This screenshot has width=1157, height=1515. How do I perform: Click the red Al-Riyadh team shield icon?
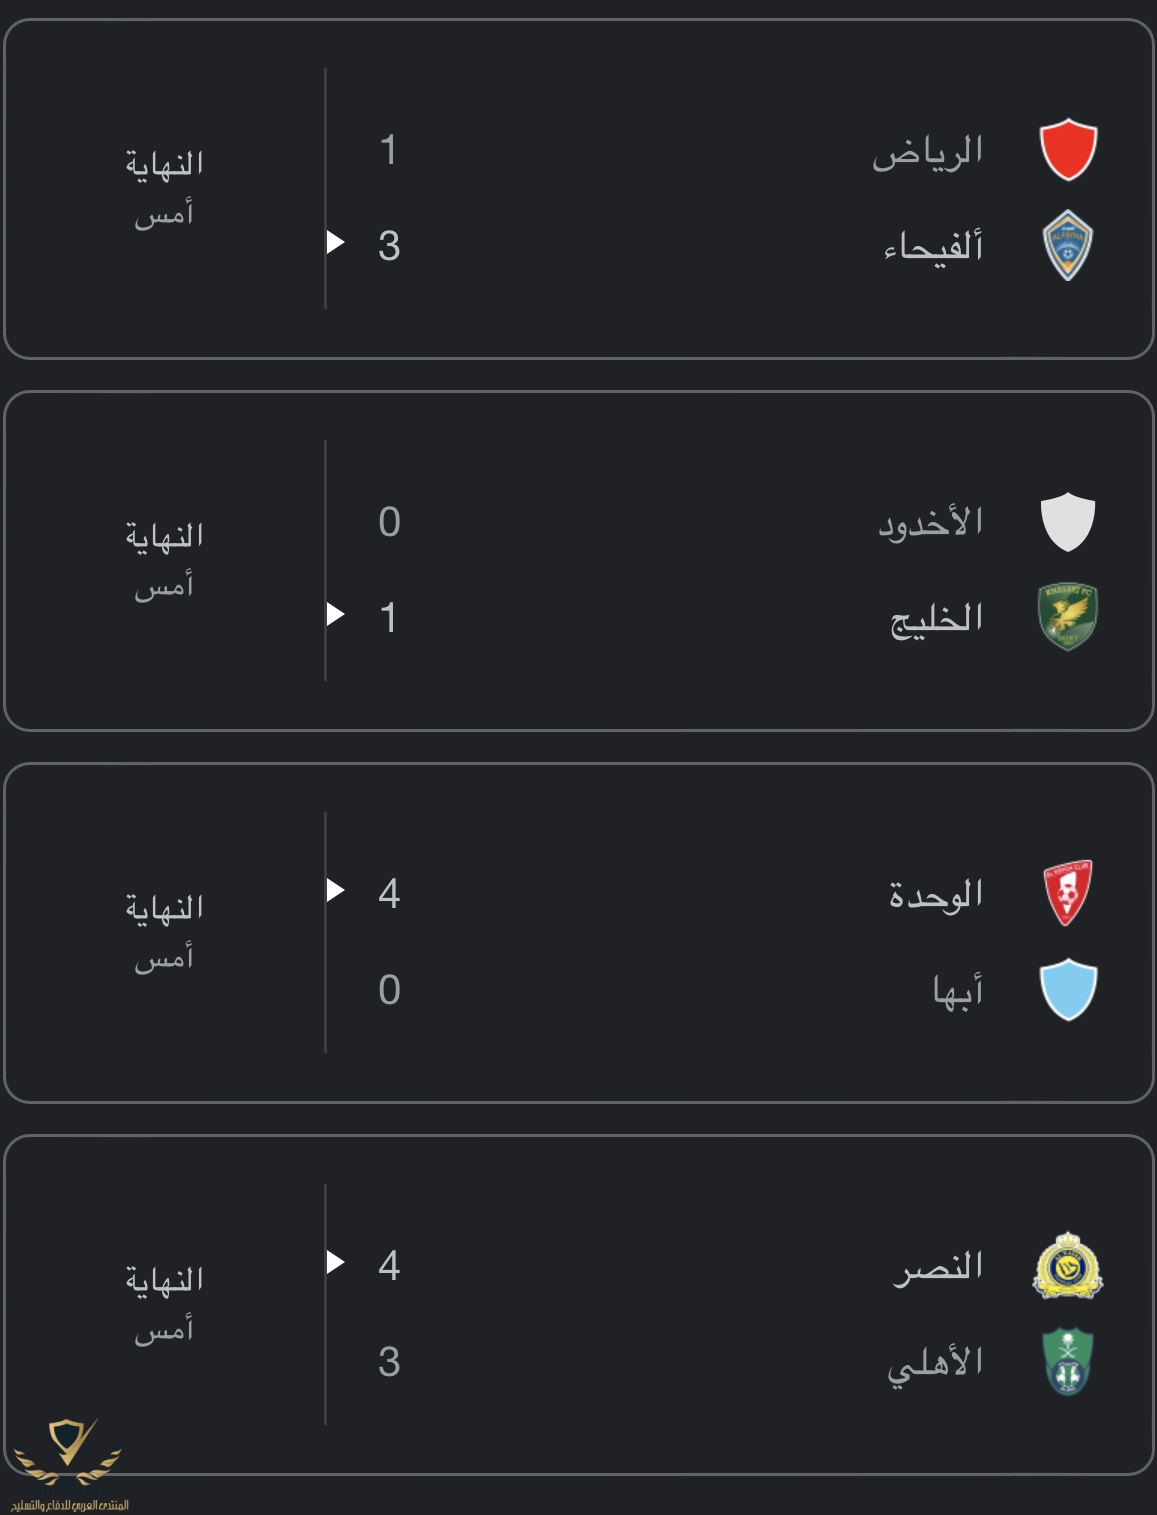tap(1068, 149)
